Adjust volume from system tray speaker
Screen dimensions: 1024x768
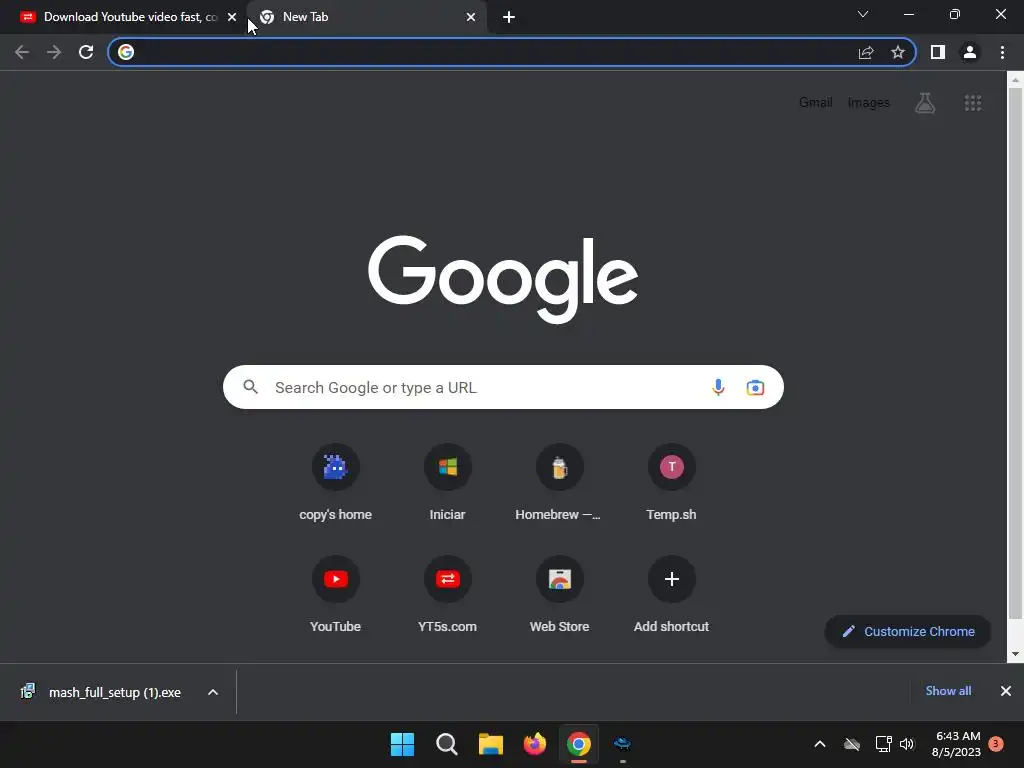tap(907, 744)
